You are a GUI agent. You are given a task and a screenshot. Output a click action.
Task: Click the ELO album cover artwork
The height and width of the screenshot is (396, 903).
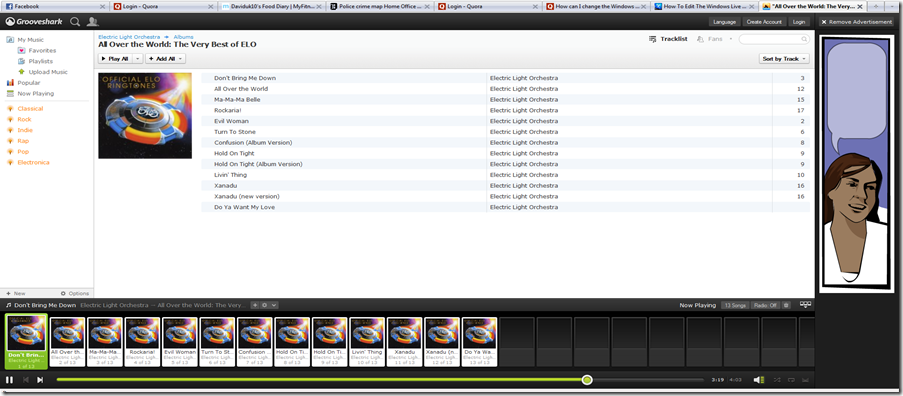(145, 116)
